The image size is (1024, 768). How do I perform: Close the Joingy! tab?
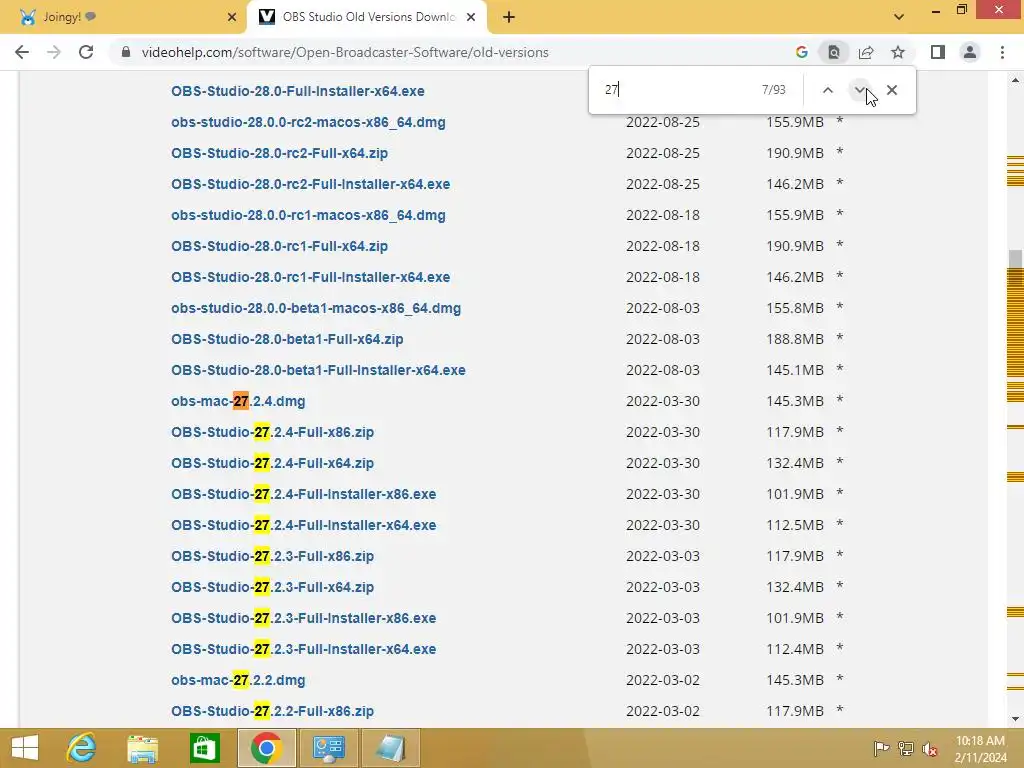click(231, 17)
